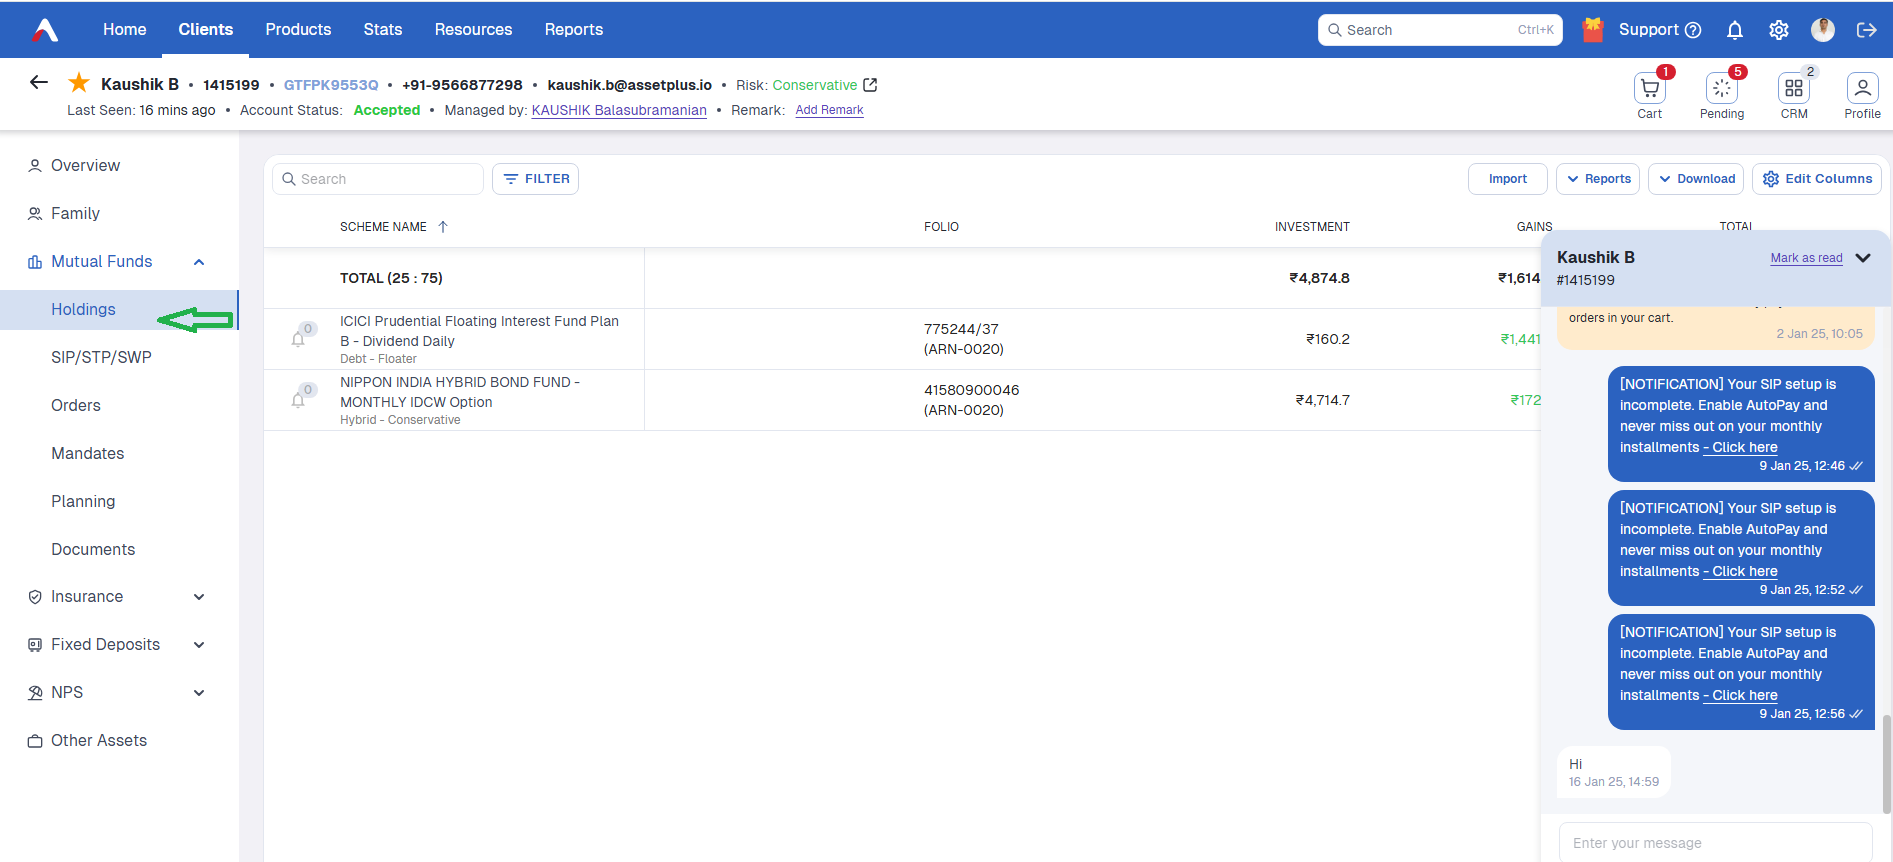Click Edit Columns button
The image size is (1893, 862).
[1817, 179]
